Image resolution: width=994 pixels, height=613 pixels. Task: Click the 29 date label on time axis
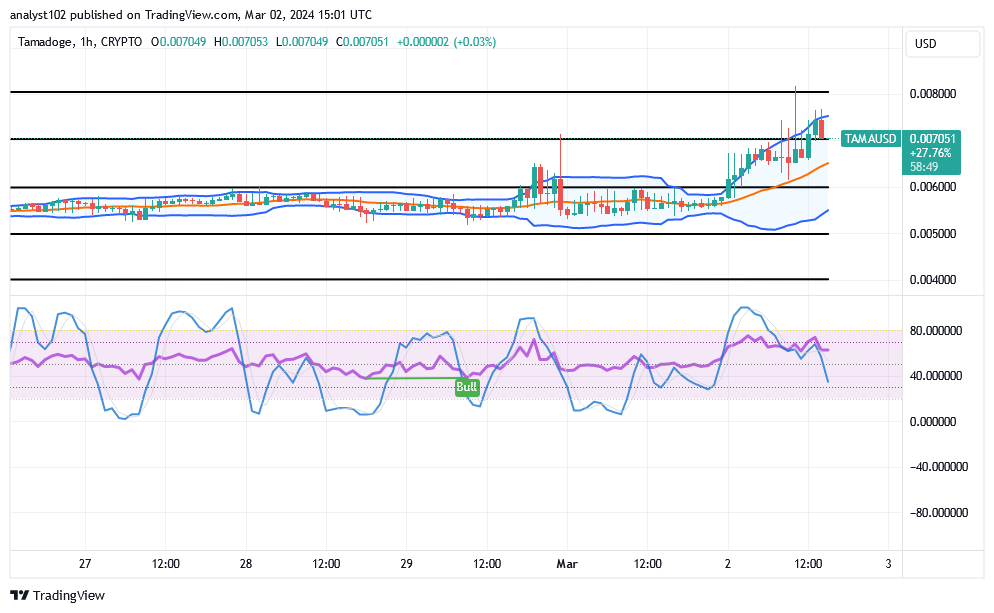tap(406, 564)
